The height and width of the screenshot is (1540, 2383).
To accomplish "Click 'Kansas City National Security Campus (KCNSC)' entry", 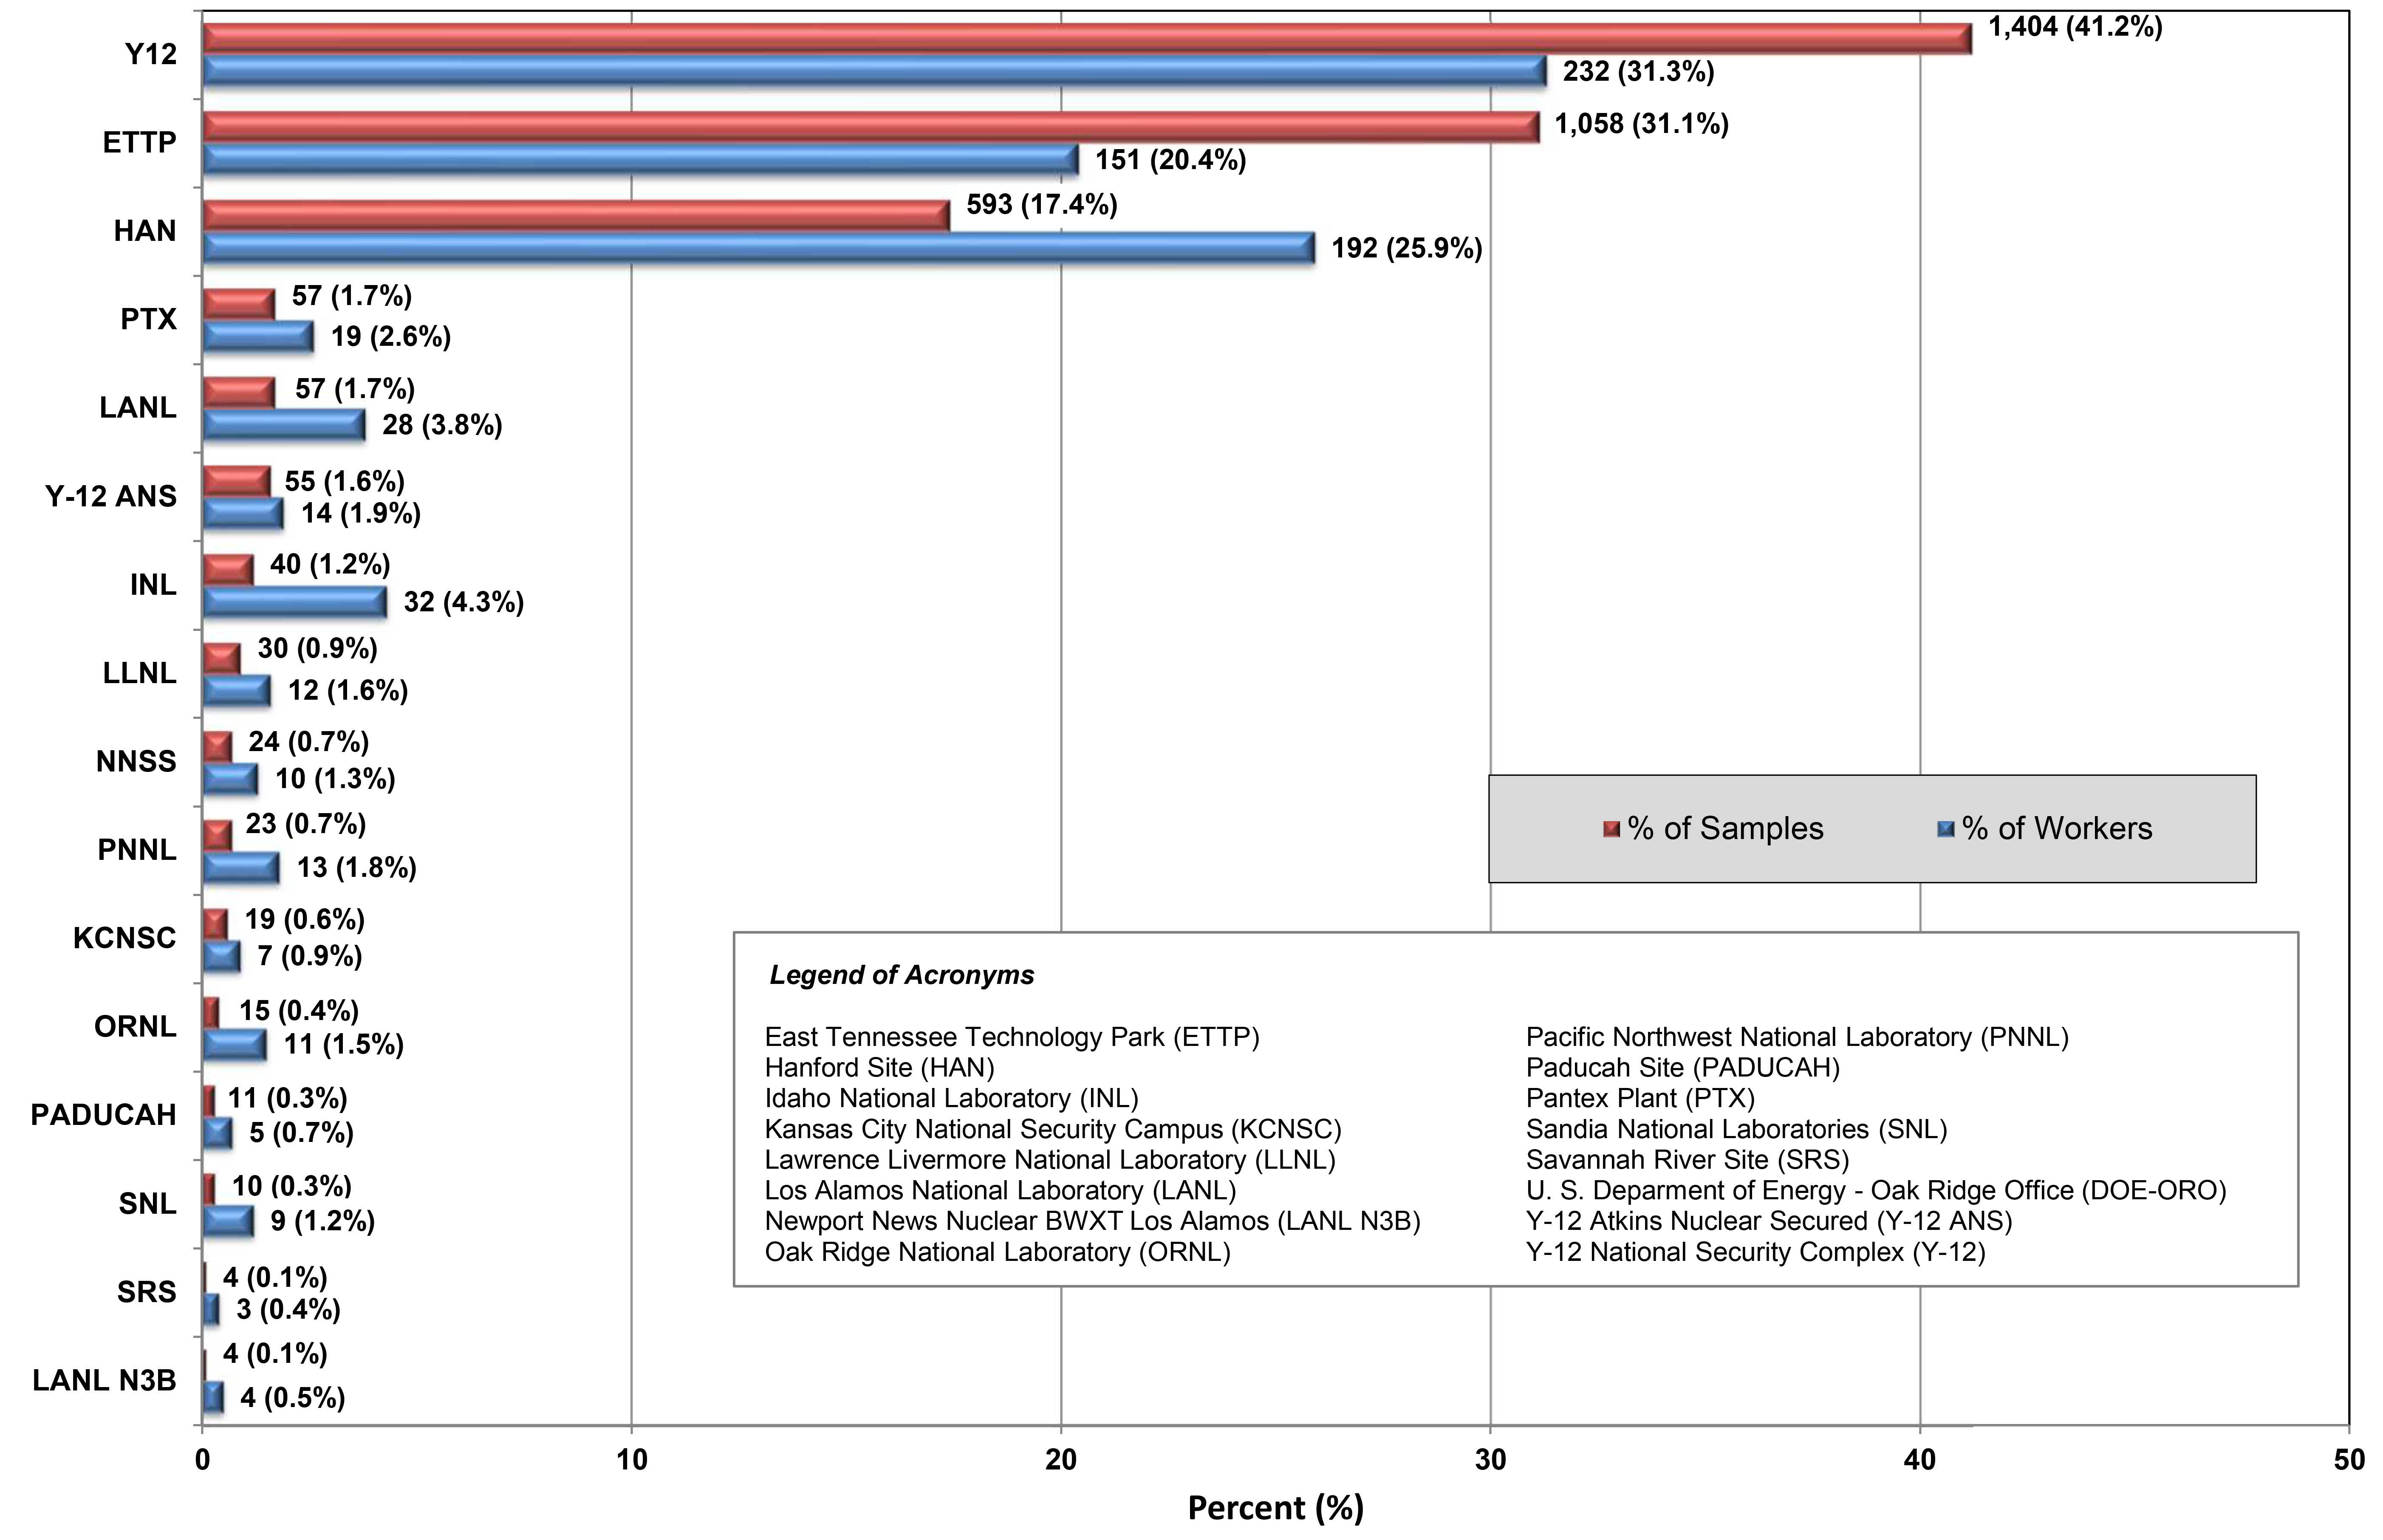I will tap(1053, 1130).
